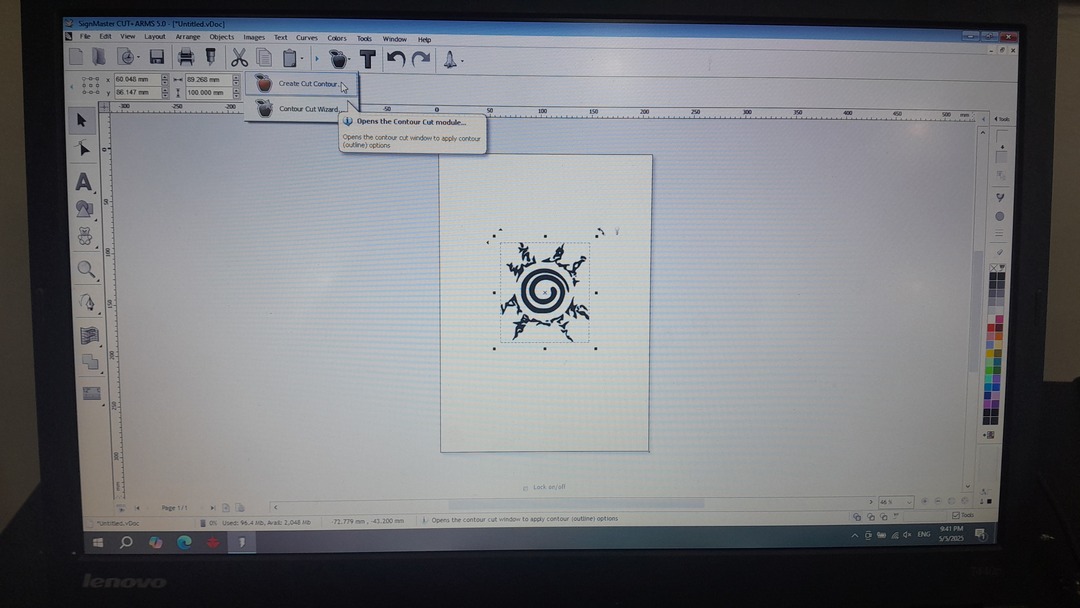This screenshot has width=1080, height=608.
Task: Open the recent files dropdown arrow
Action: tap(138, 58)
